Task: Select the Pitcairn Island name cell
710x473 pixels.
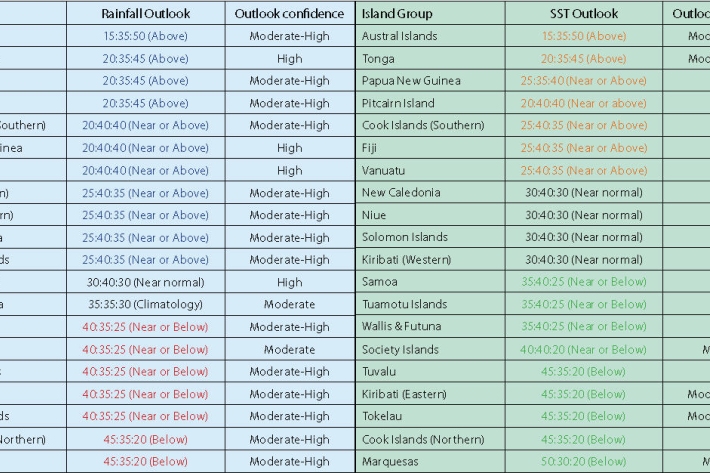Action: (x=398, y=103)
